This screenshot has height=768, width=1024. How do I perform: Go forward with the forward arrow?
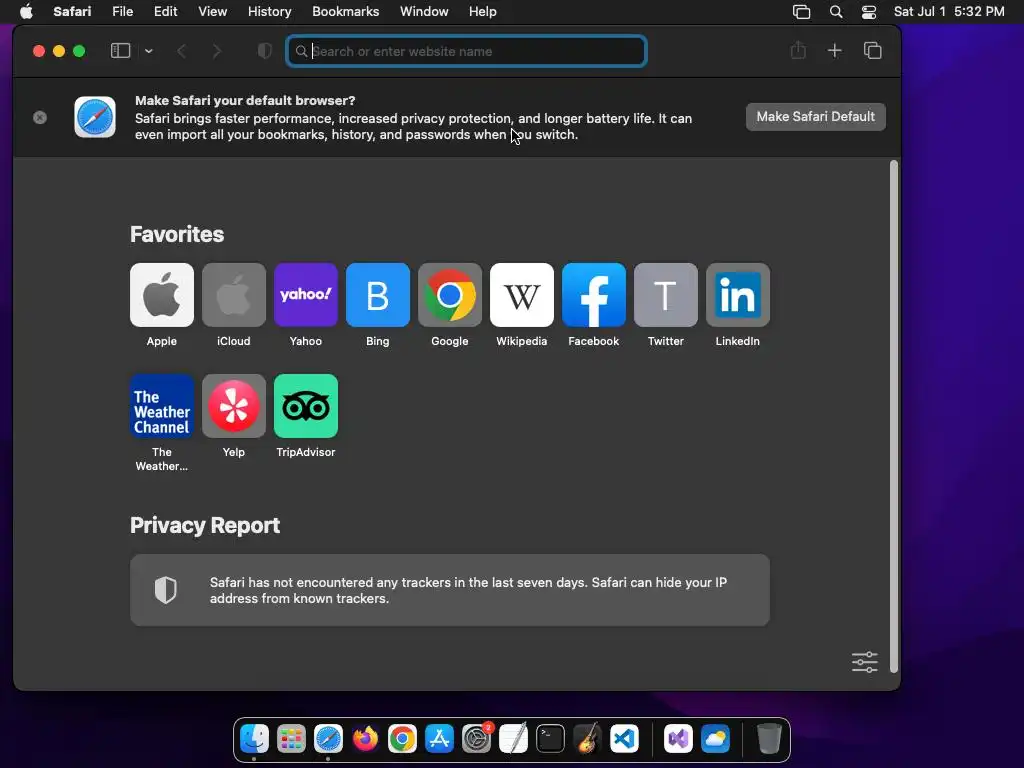coord(217,51)
